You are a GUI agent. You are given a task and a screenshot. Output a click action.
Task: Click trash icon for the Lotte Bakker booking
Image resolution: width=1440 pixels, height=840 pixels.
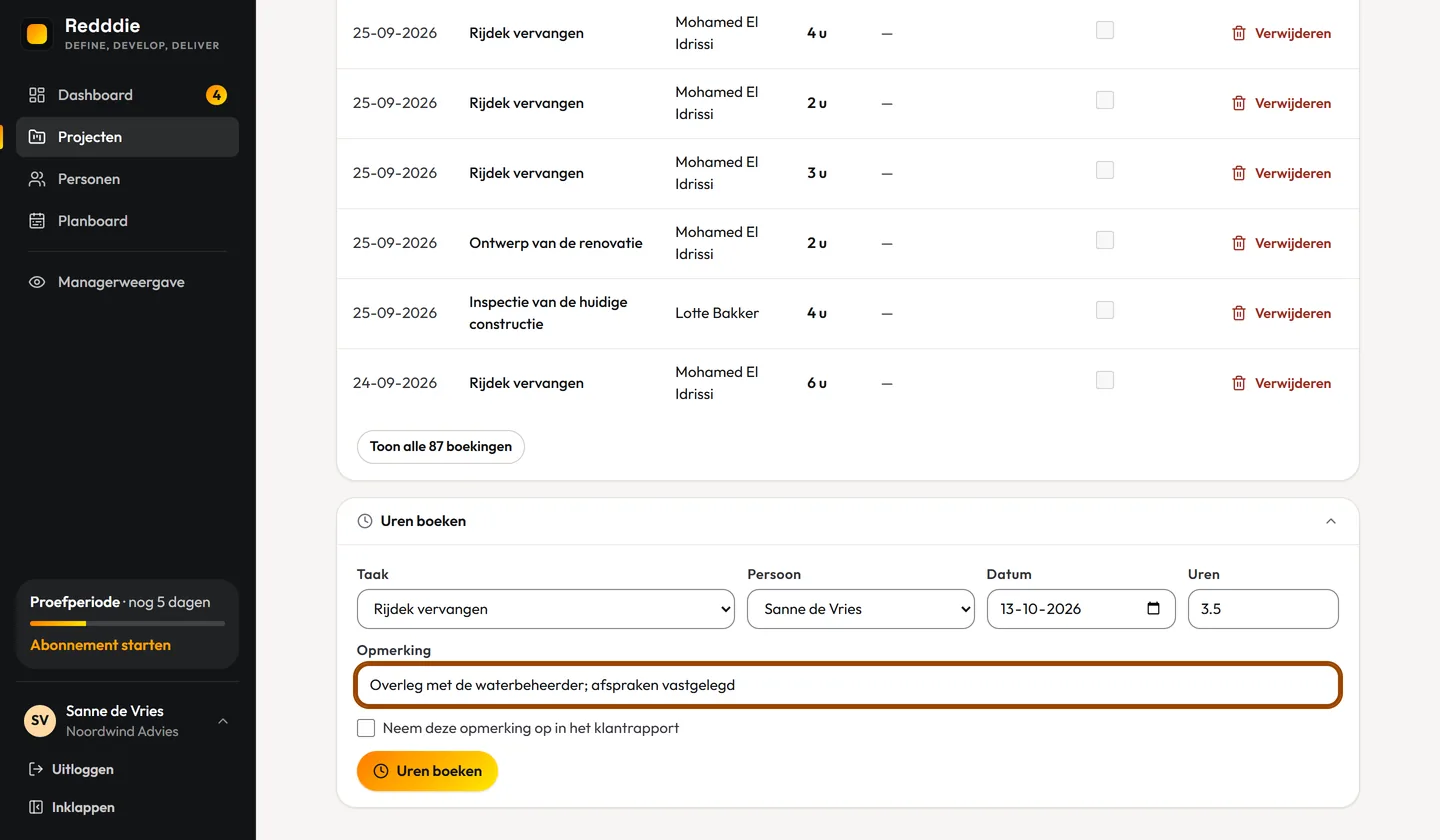point(1239,313)
